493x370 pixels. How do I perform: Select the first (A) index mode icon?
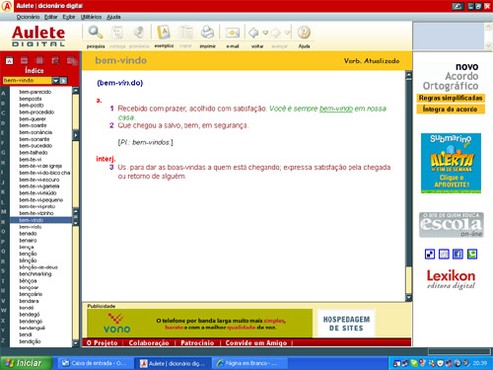click(9, 61)
